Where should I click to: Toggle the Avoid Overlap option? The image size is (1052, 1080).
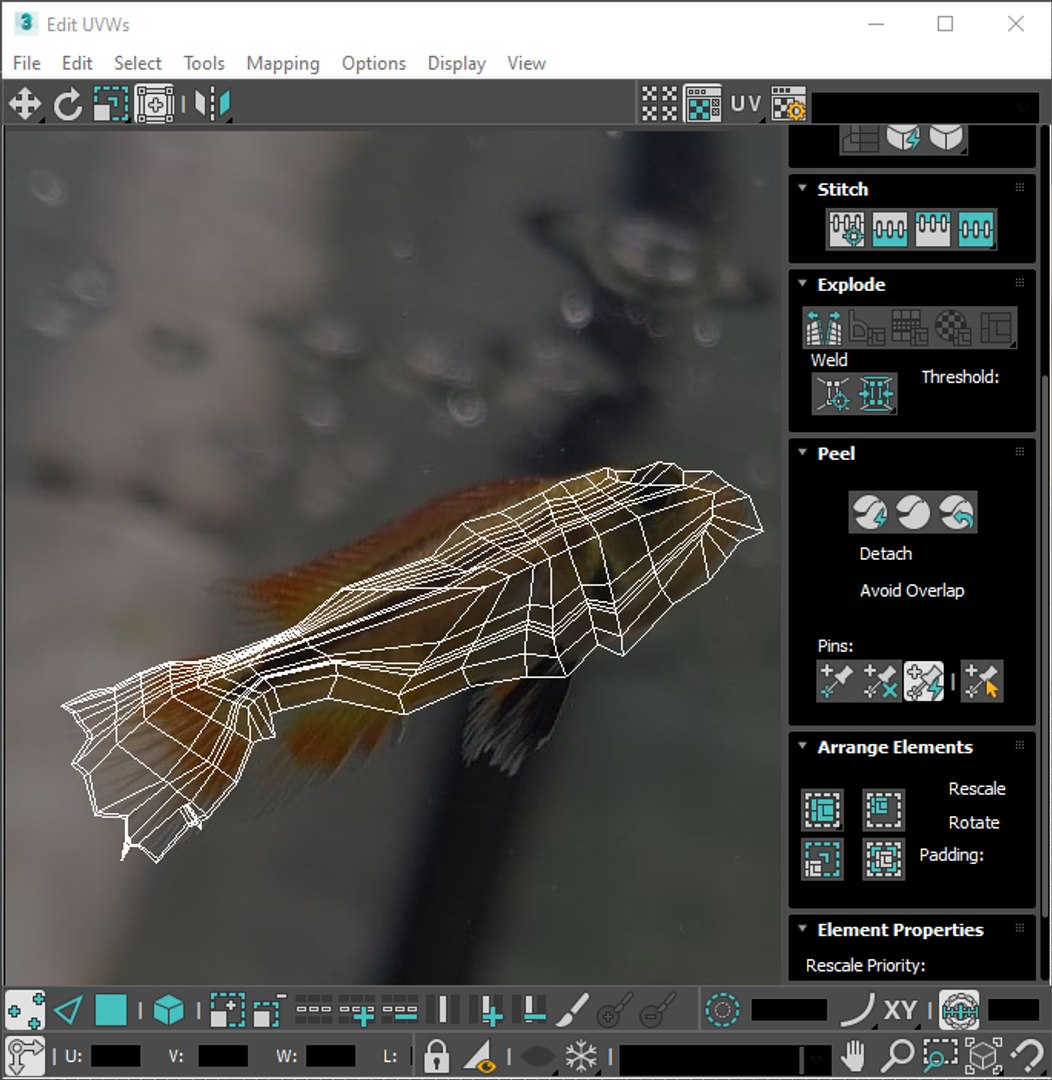click(x=911, y=590)
